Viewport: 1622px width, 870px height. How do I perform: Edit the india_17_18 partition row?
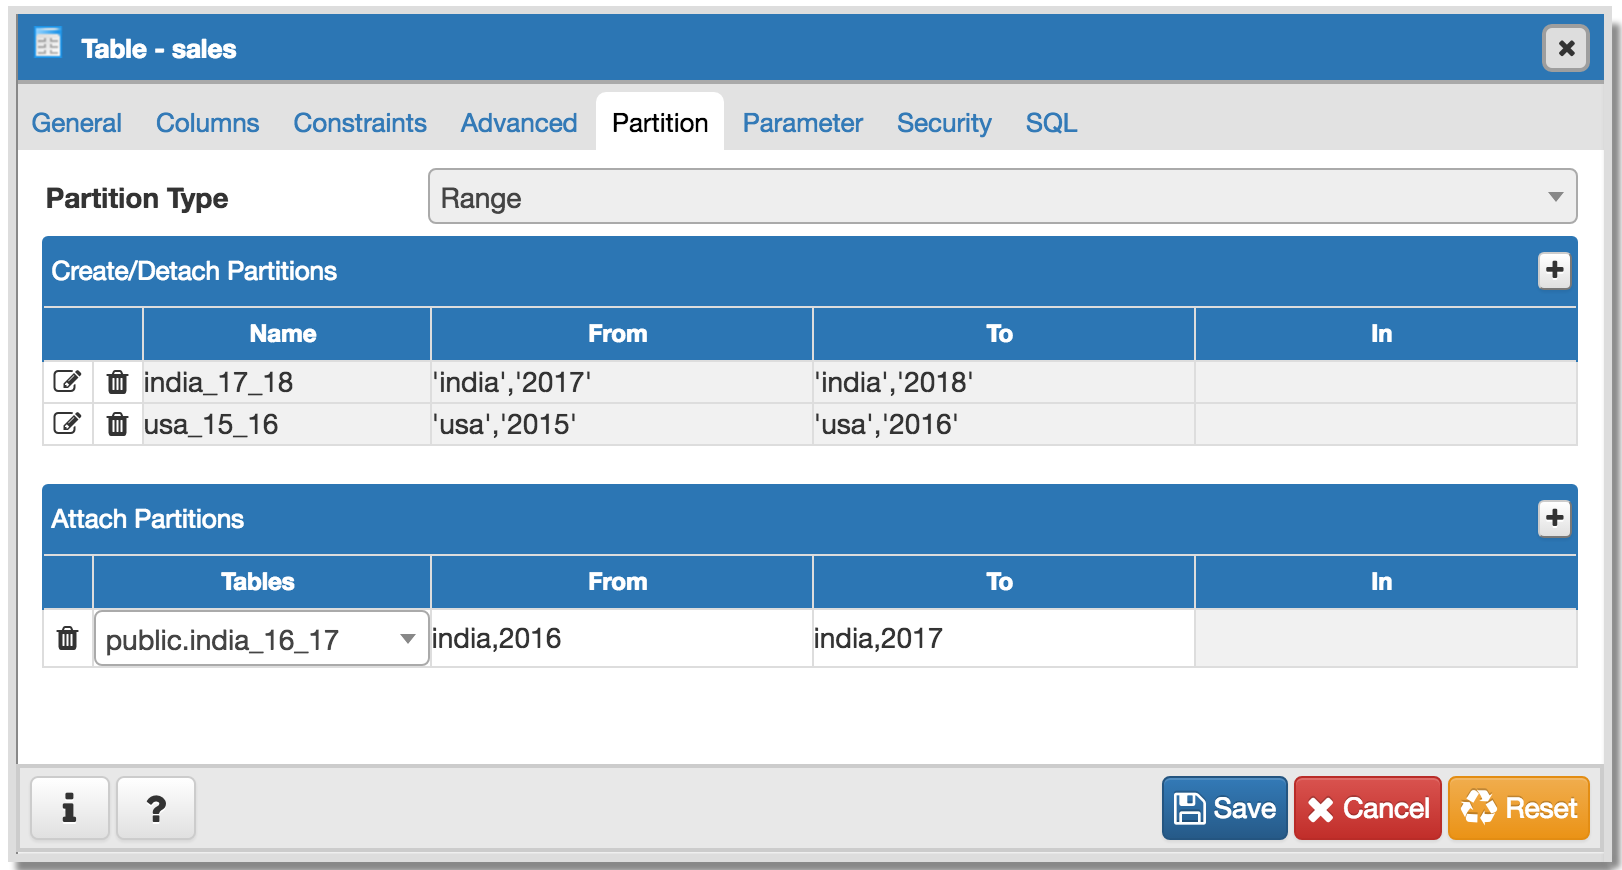[67, 382]
